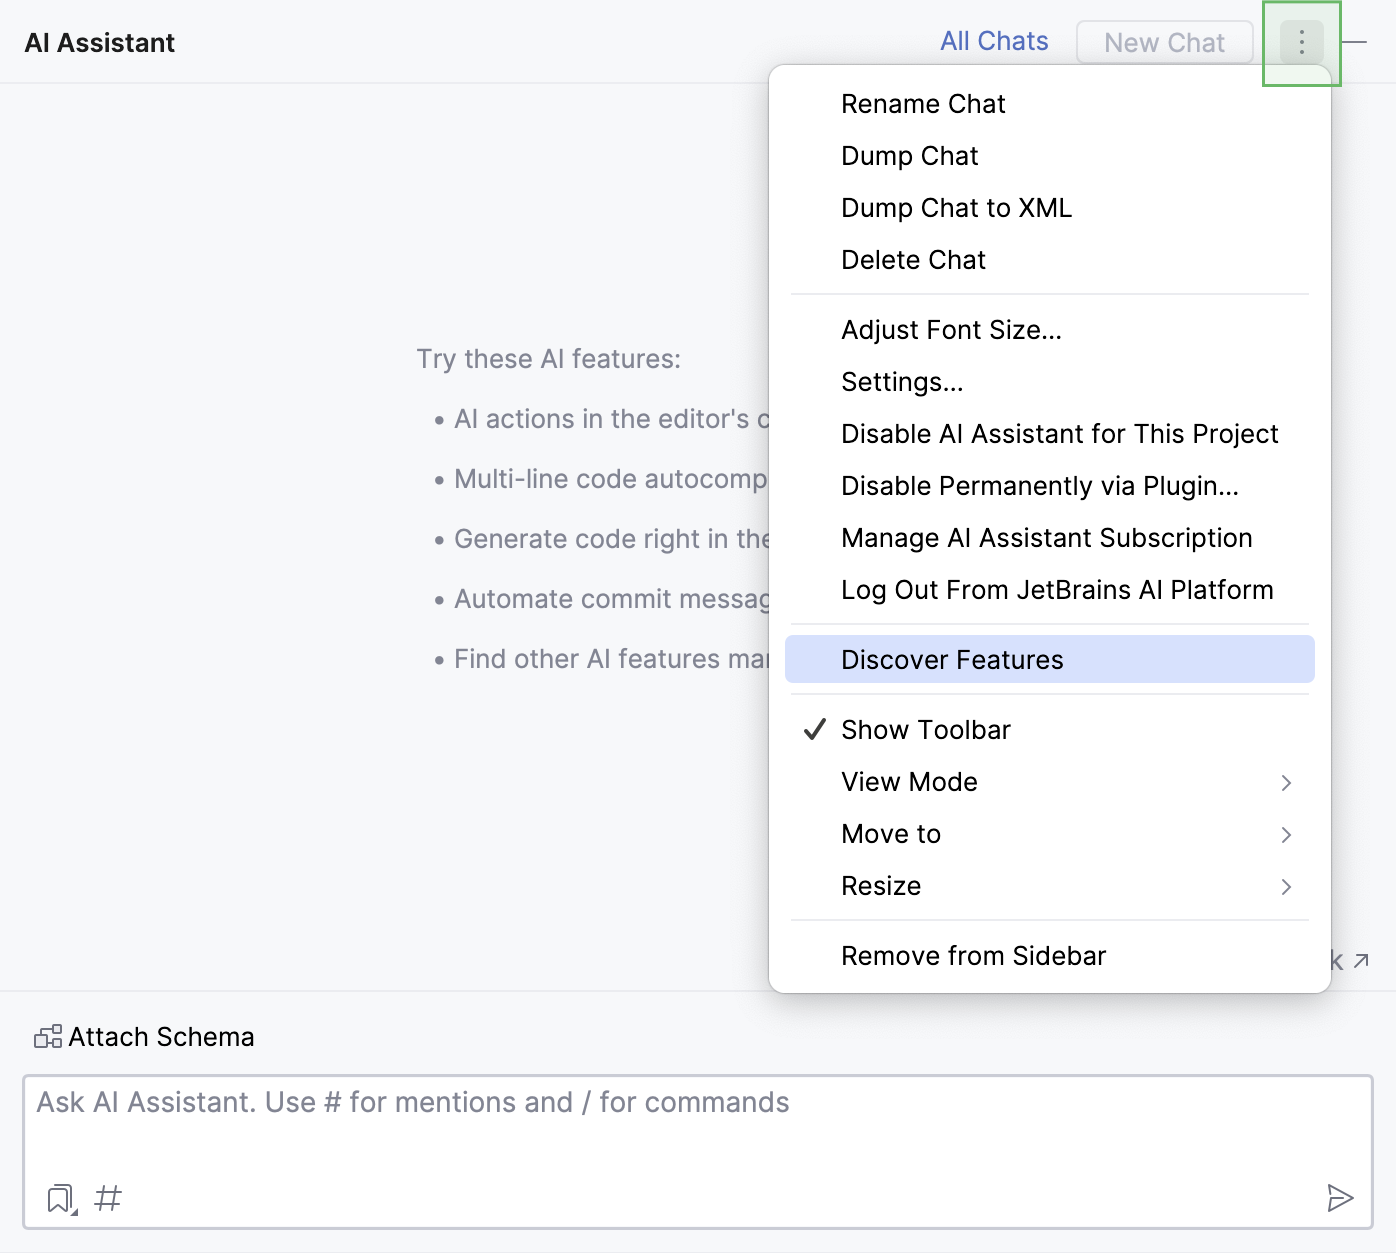Viewport: 1396px width, 1253px height.
Task: Click 'Try these AI features:' heading text
Action: tap(549, 359)
